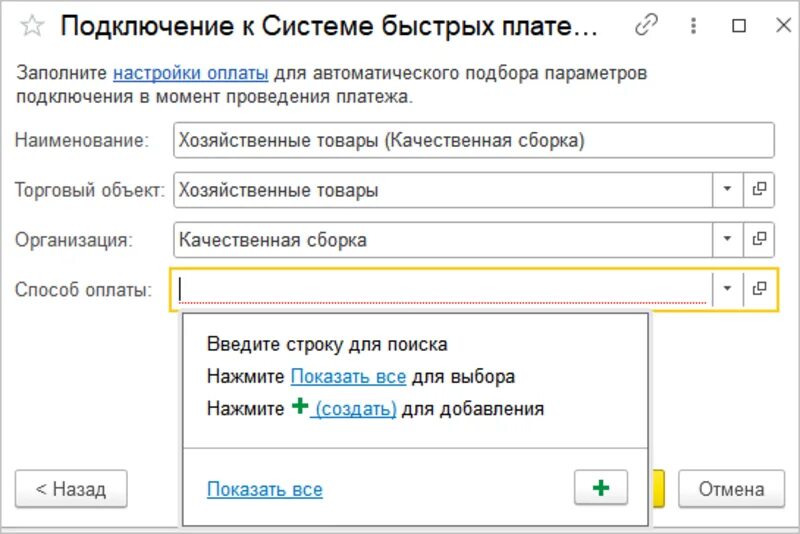The width and height of the screenshot is (800, 534).
Task: Open Торговый объект record with open-form icon
Action: coord(759,189)
